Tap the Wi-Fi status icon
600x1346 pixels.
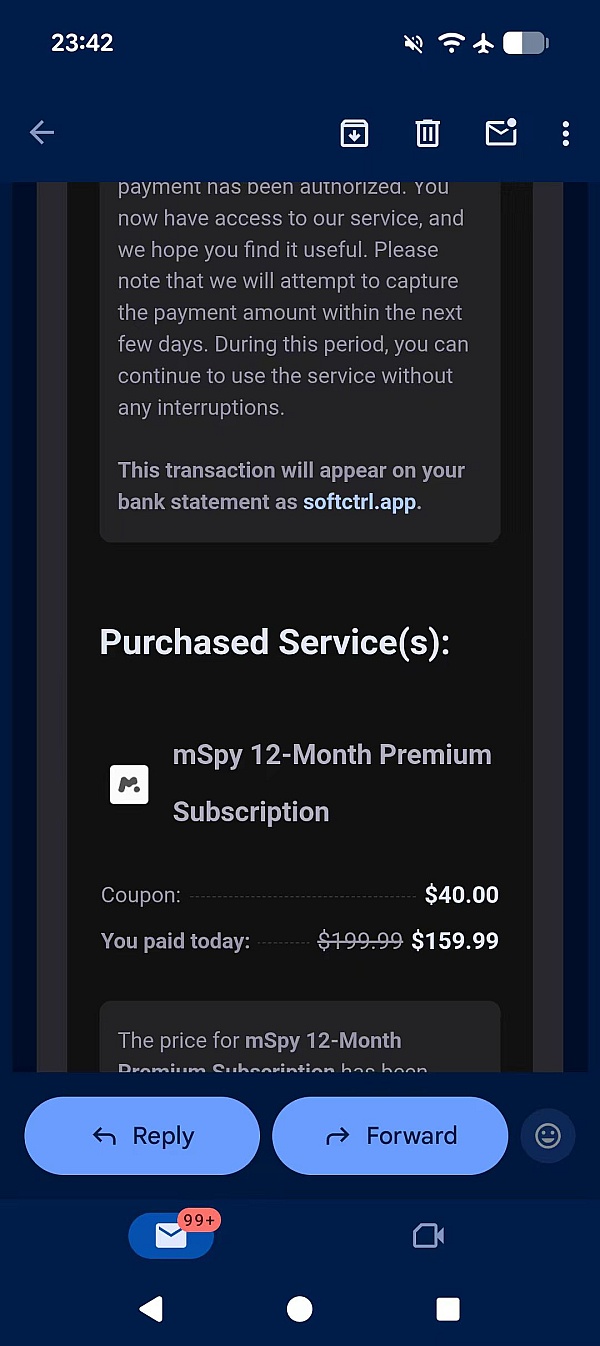452,43
